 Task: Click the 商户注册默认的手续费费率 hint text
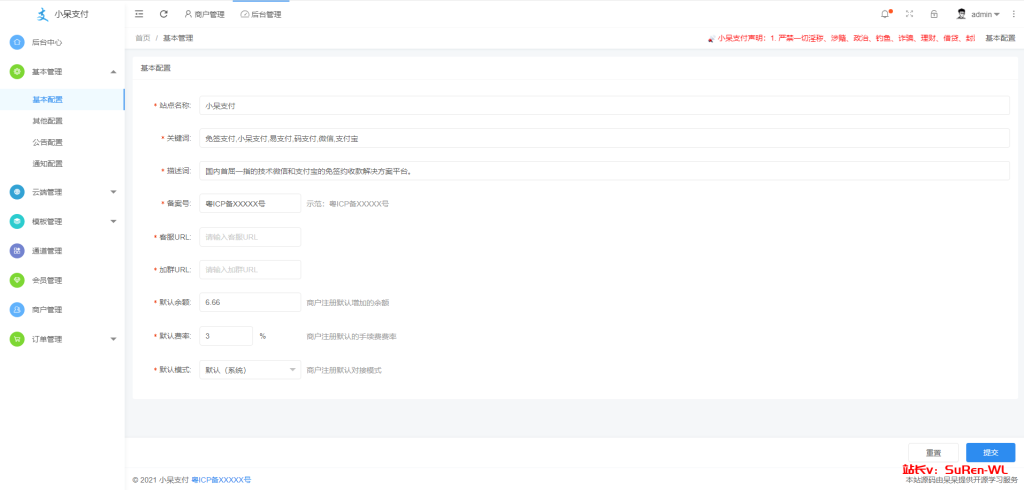pyautogui.click(x=351, y=337)
